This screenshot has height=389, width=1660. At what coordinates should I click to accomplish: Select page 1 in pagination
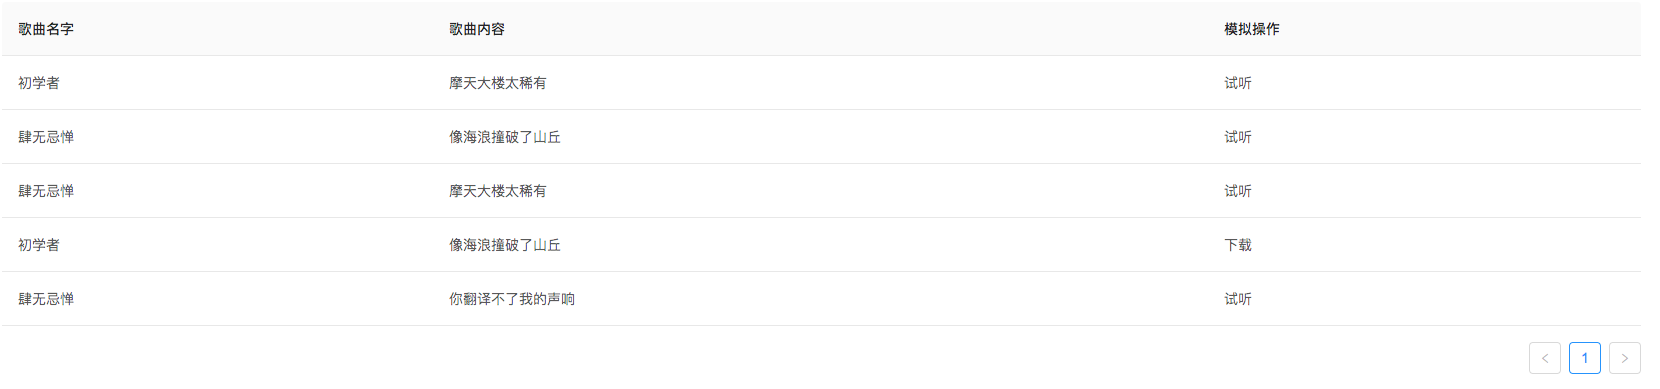(1584, 358)
